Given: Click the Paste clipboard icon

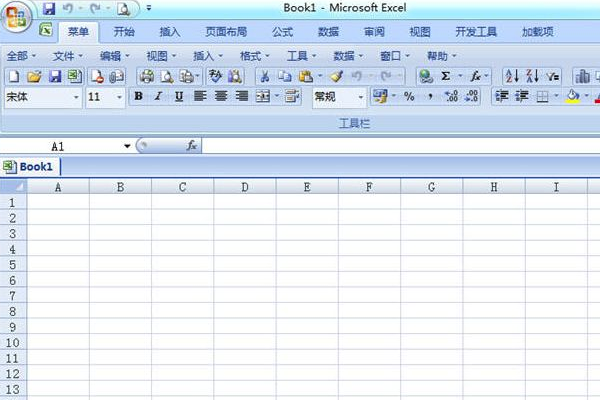Looking at the screenshot, I should click(306, 76).
